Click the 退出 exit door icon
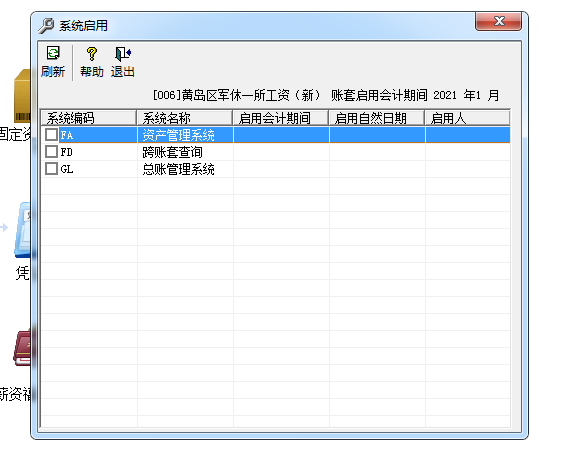 coord(123,54)
